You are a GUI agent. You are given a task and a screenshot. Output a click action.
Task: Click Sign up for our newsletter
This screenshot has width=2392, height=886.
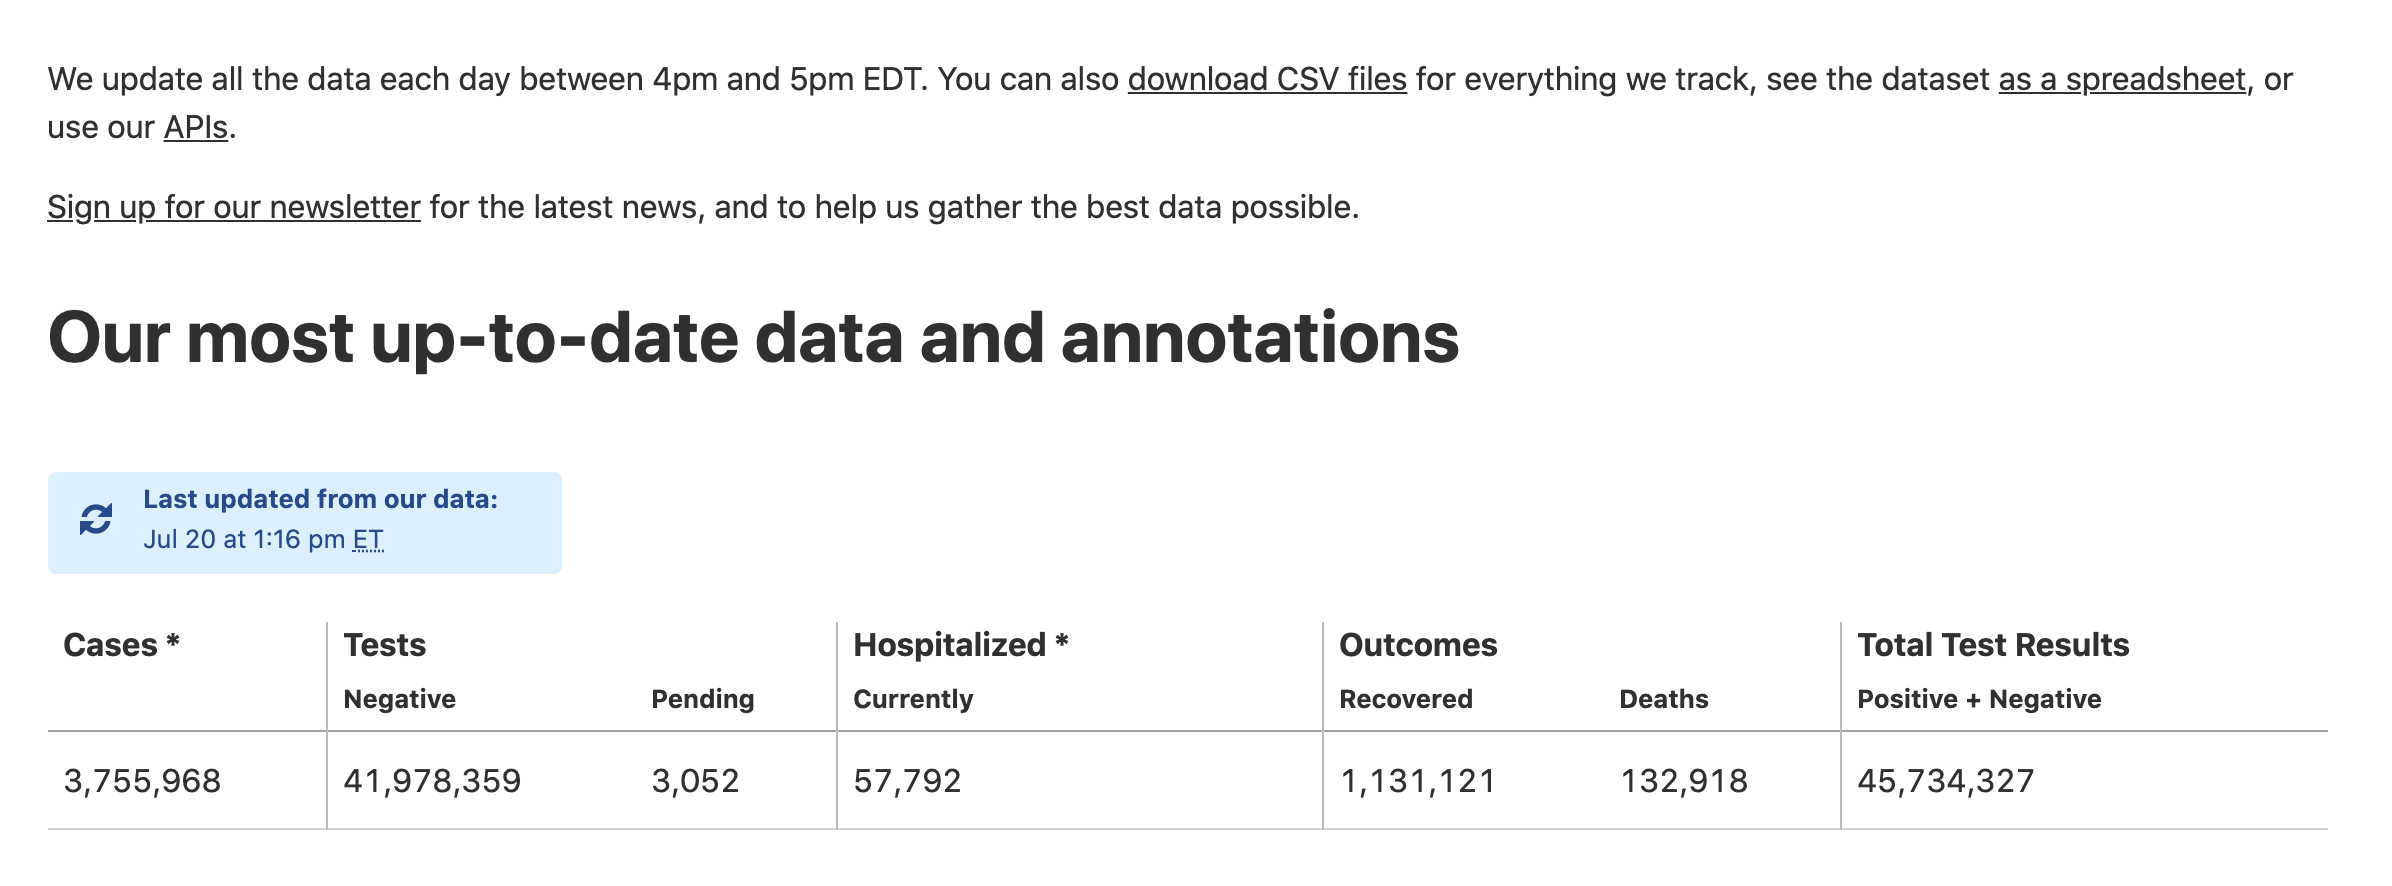234,207
